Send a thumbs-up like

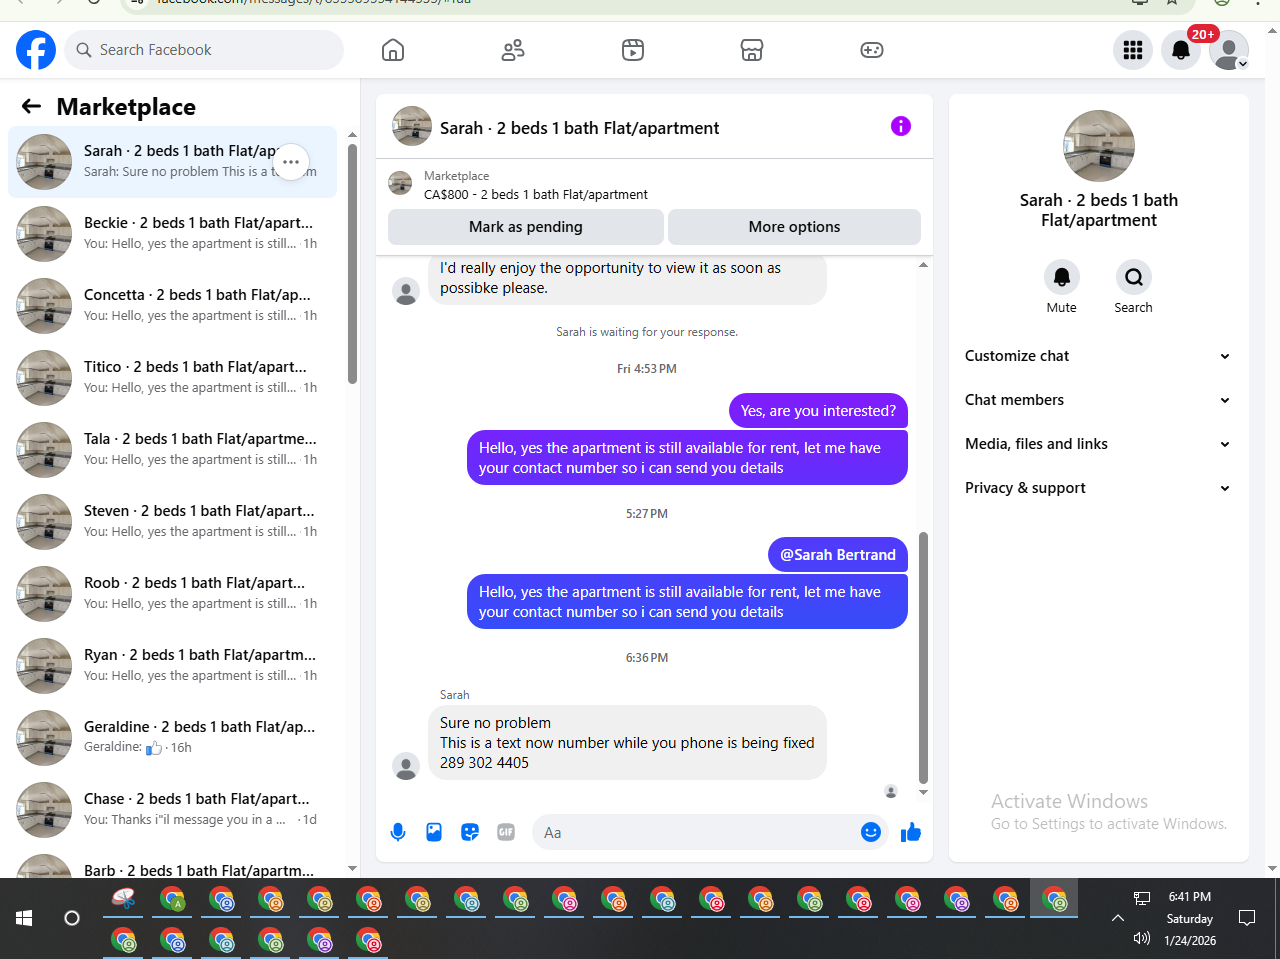[x=911, y=832]
